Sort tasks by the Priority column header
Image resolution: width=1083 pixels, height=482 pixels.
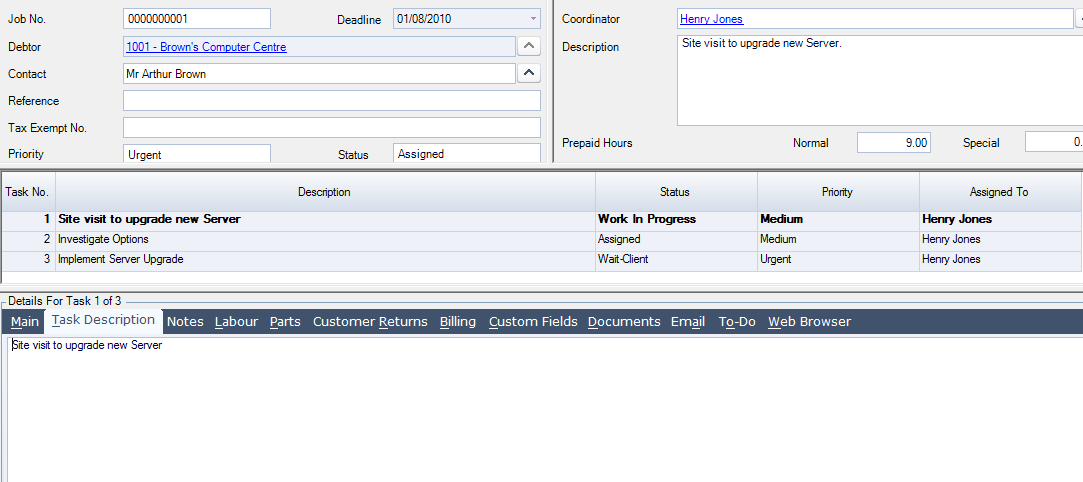[x=838, y=192]
